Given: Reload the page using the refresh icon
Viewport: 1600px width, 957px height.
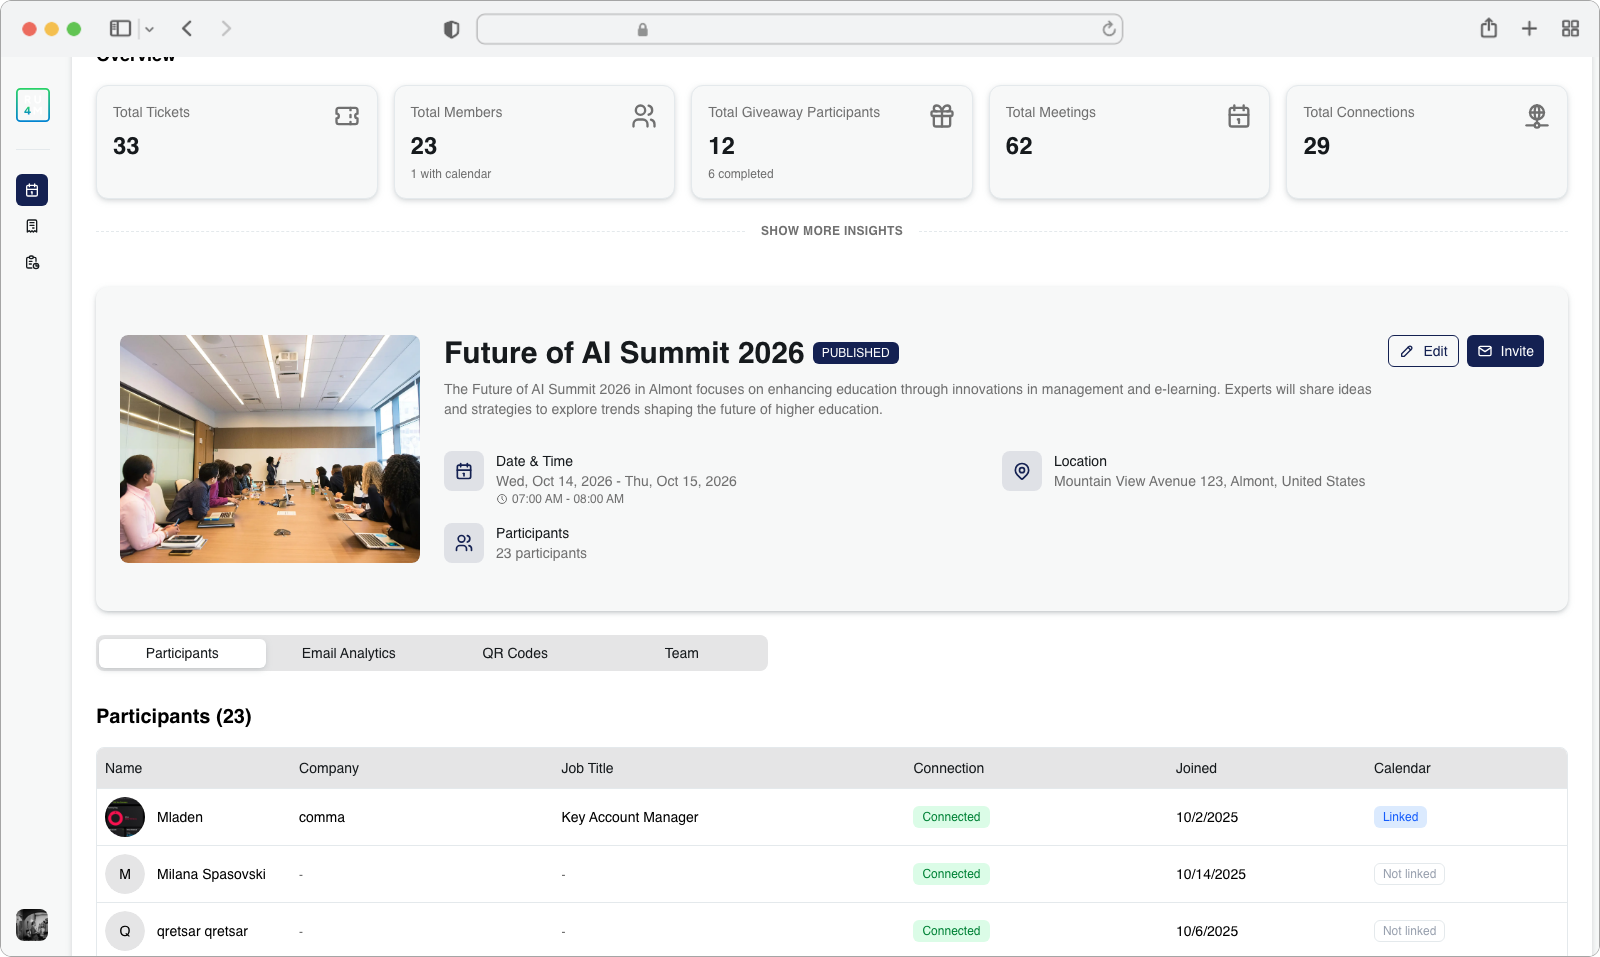Looking at the screenshot, I should point(1107,29).
